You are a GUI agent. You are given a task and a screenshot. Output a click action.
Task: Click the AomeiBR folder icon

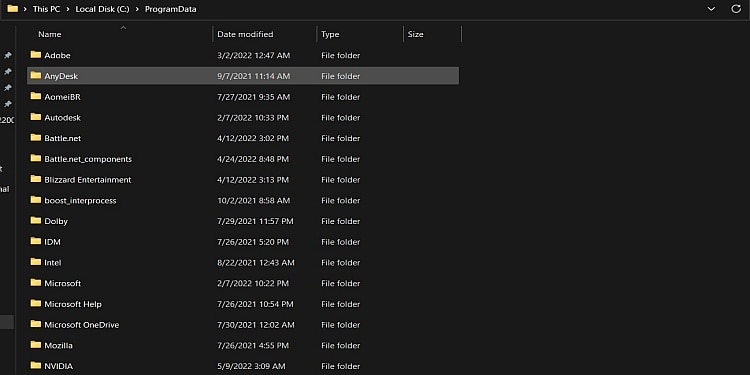point(36,96)
